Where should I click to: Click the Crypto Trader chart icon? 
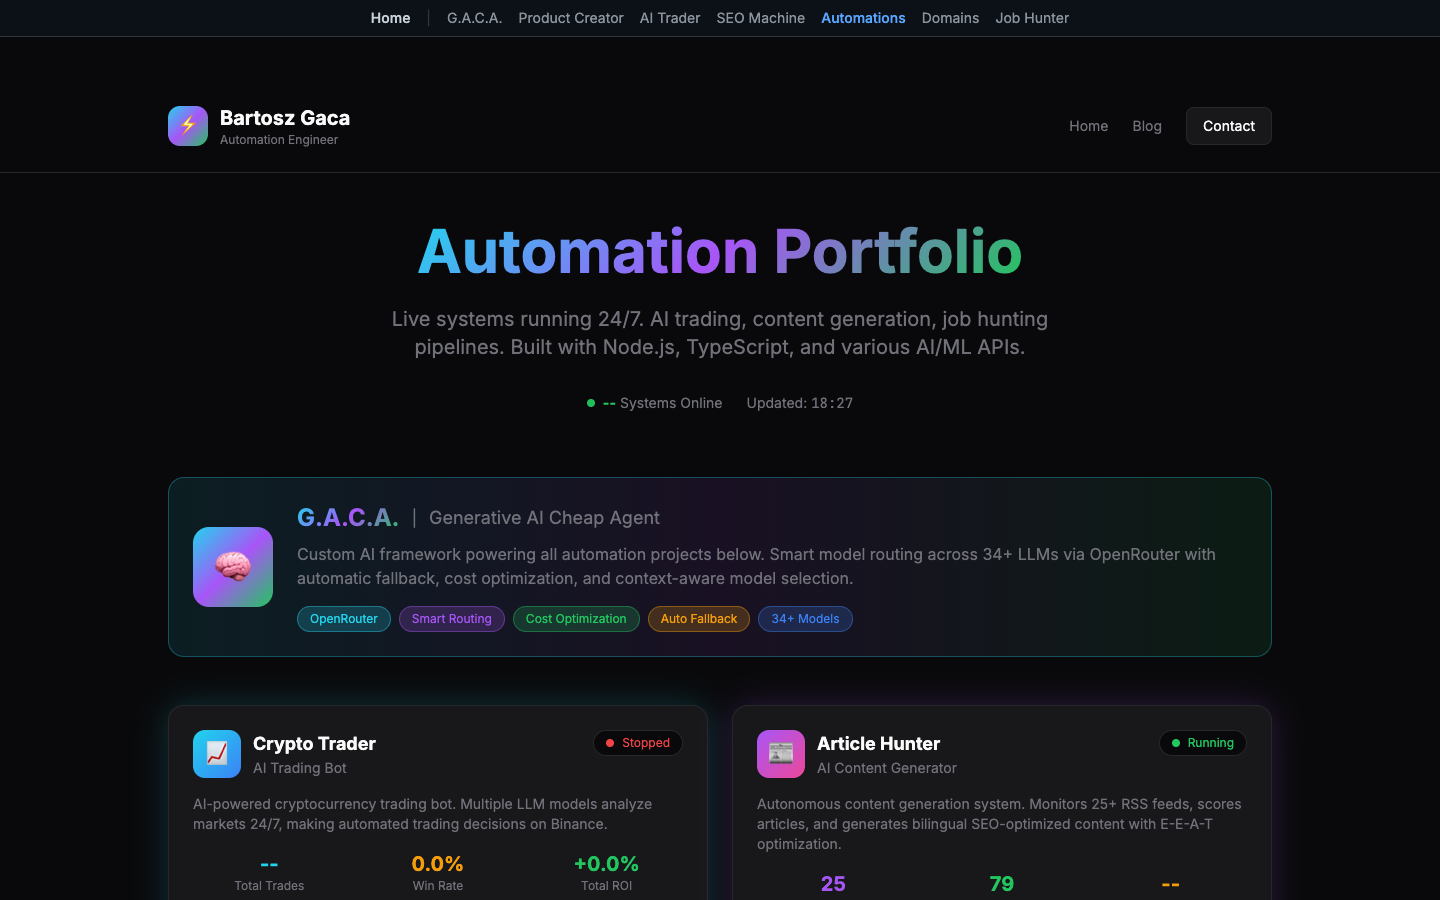click(x=217, y=754)
